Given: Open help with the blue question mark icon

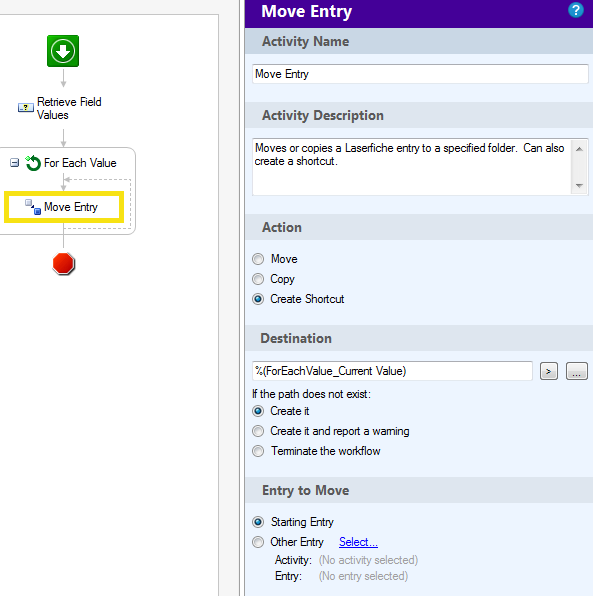Looking at the screenshot, I should click(576, 10).
